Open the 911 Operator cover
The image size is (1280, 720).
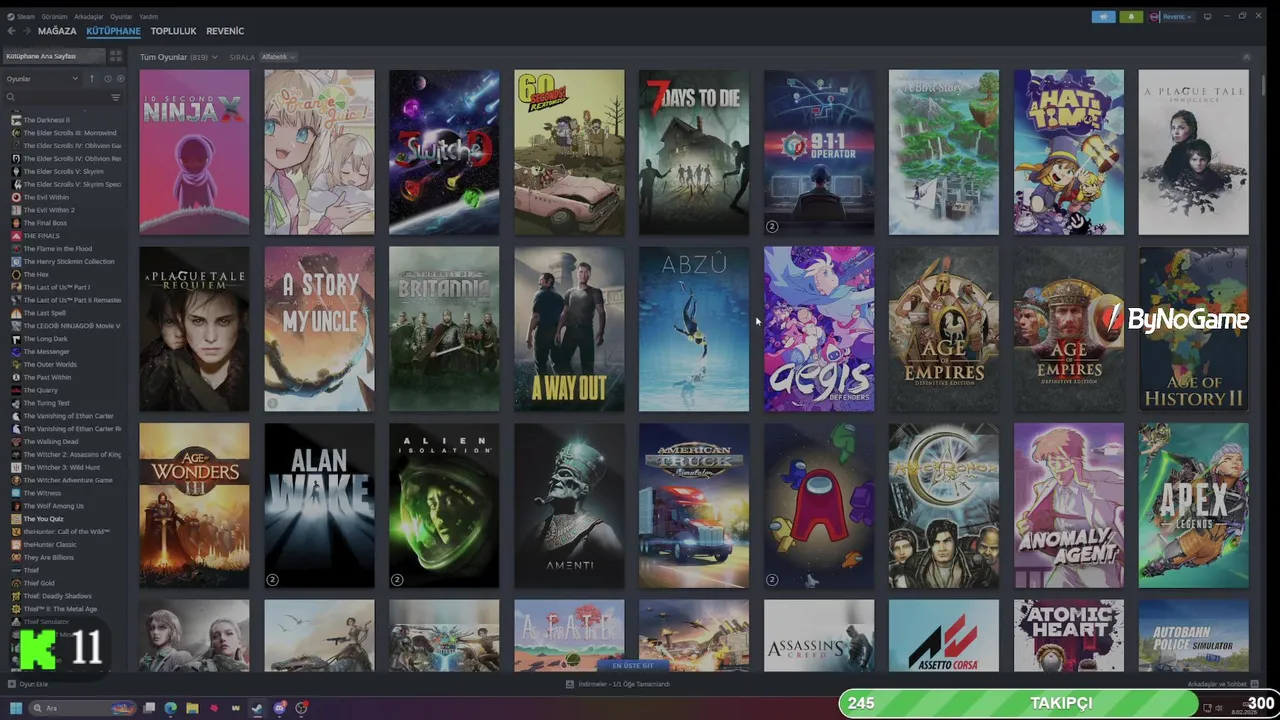[819, 152]
